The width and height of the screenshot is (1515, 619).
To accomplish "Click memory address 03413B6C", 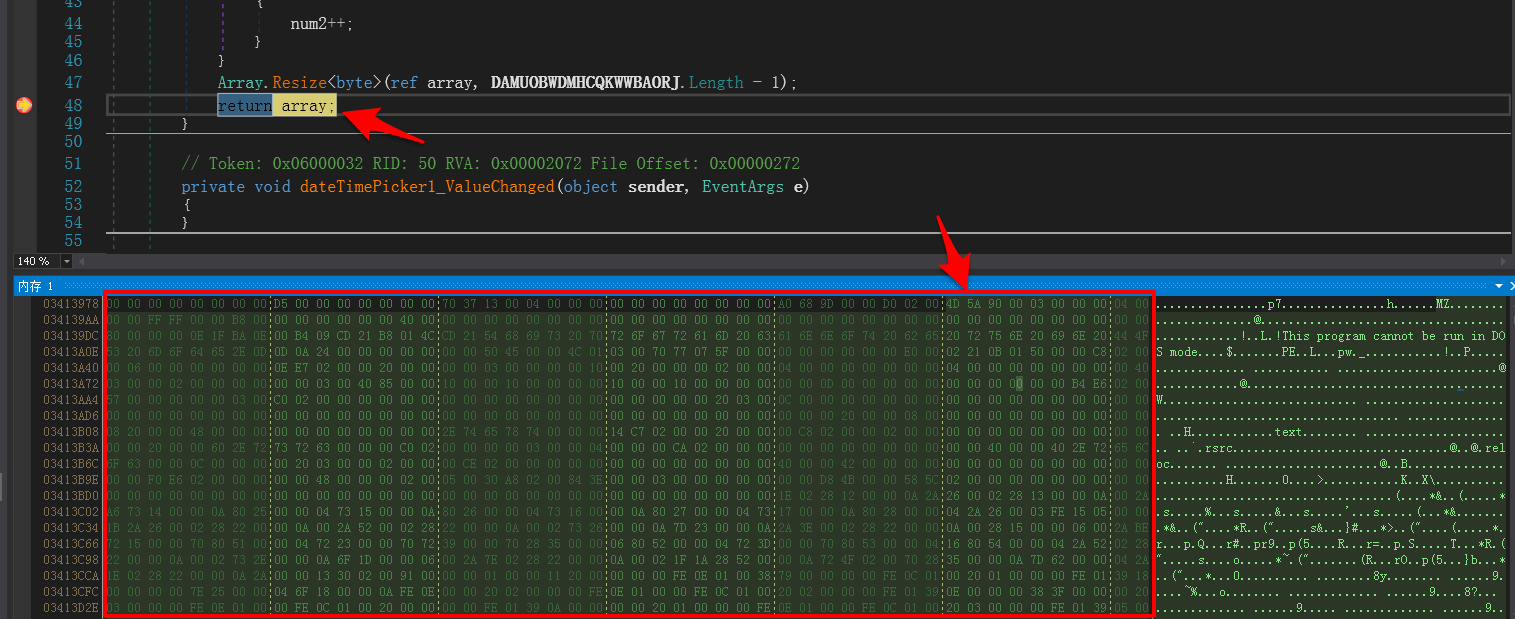I will (71, 464).
